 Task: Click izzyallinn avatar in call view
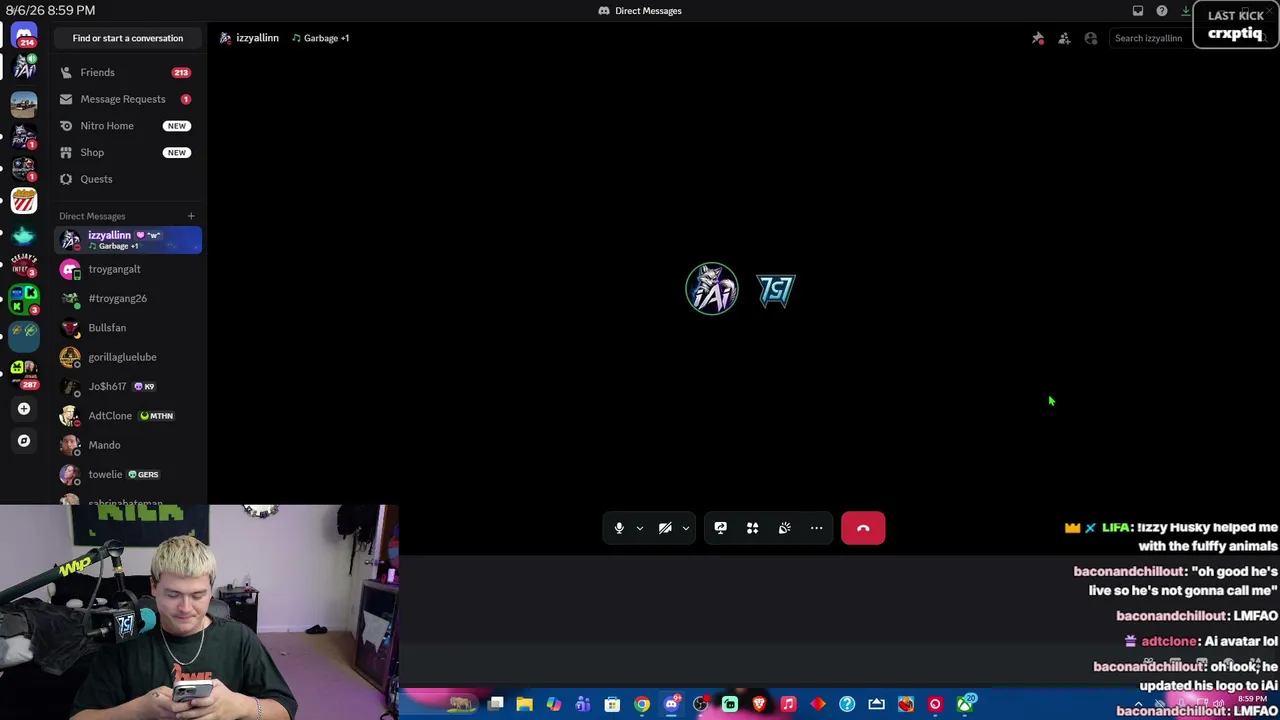click(712, 289)
